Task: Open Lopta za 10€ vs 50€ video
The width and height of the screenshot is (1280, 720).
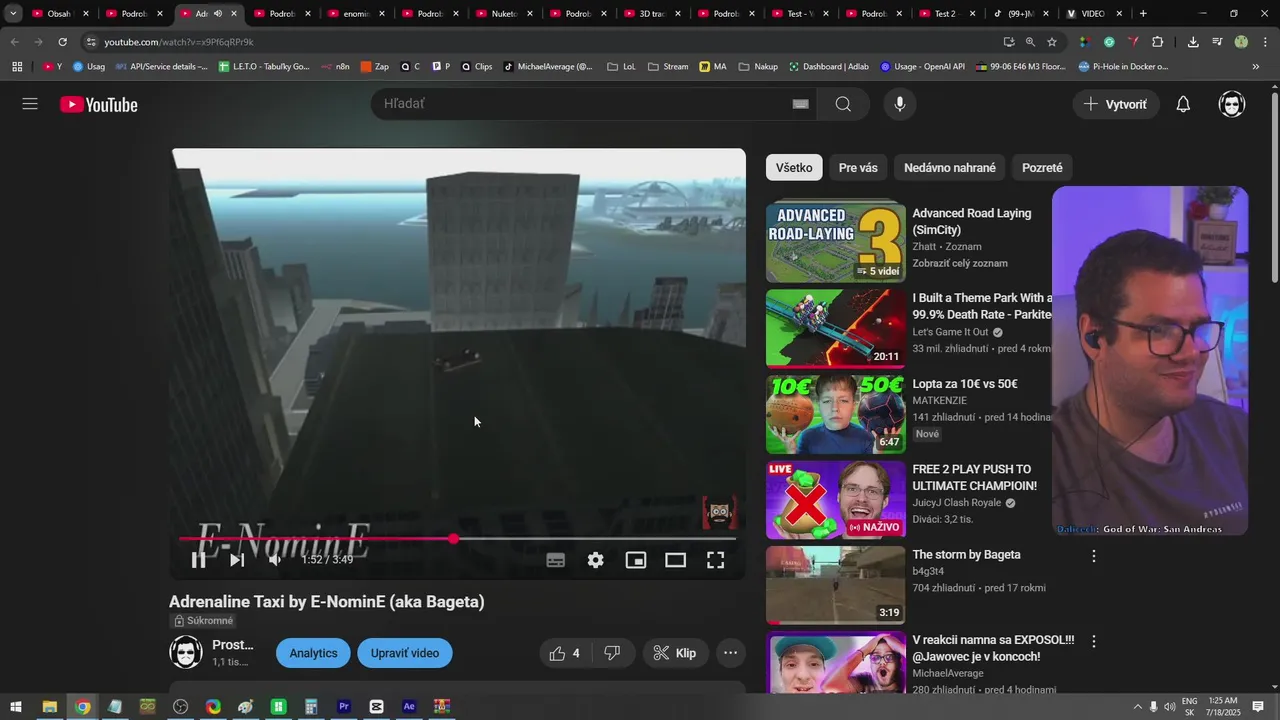Action: point(836,414)
